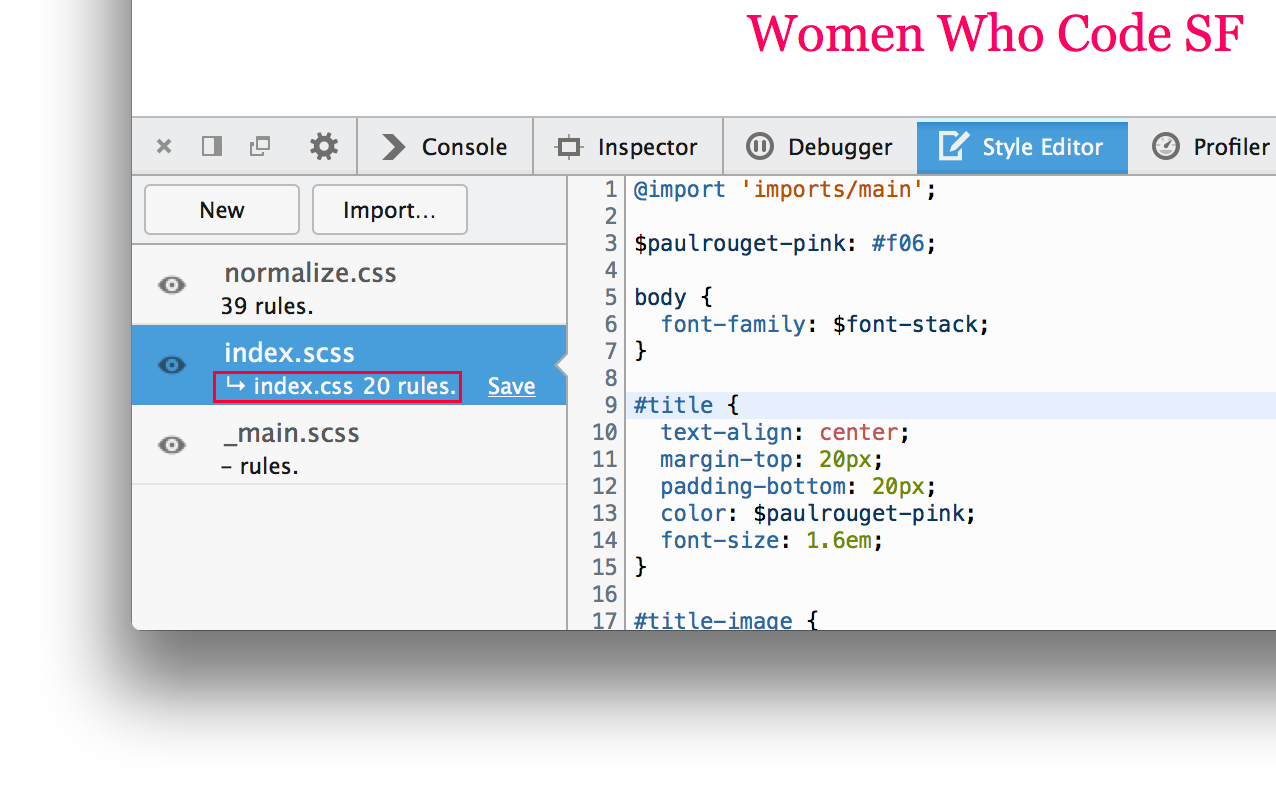Click text-align: center line
The image size is (1276, 786).
point(785,433)
